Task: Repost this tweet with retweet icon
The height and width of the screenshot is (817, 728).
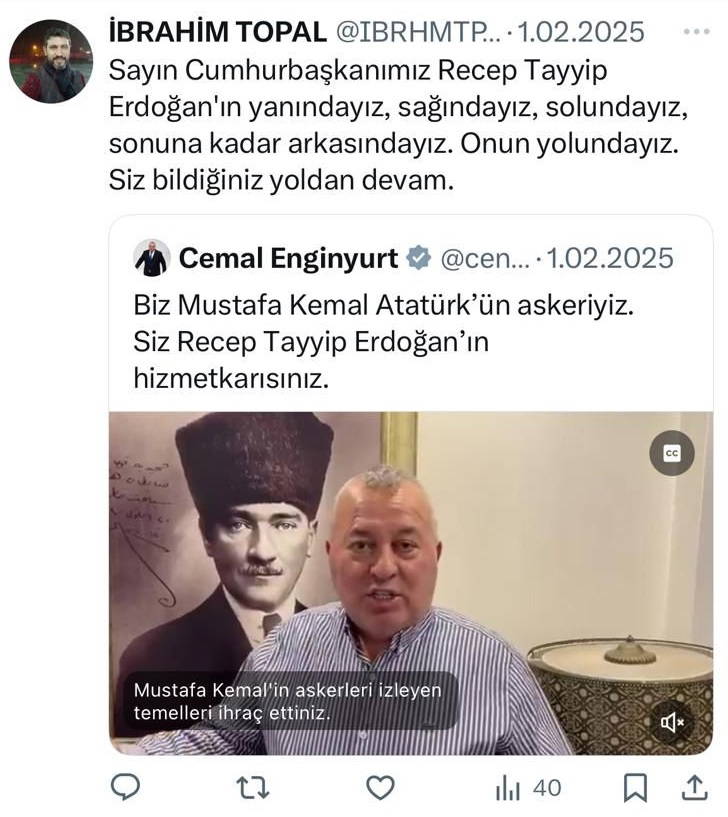Action: tap(253, 787)
